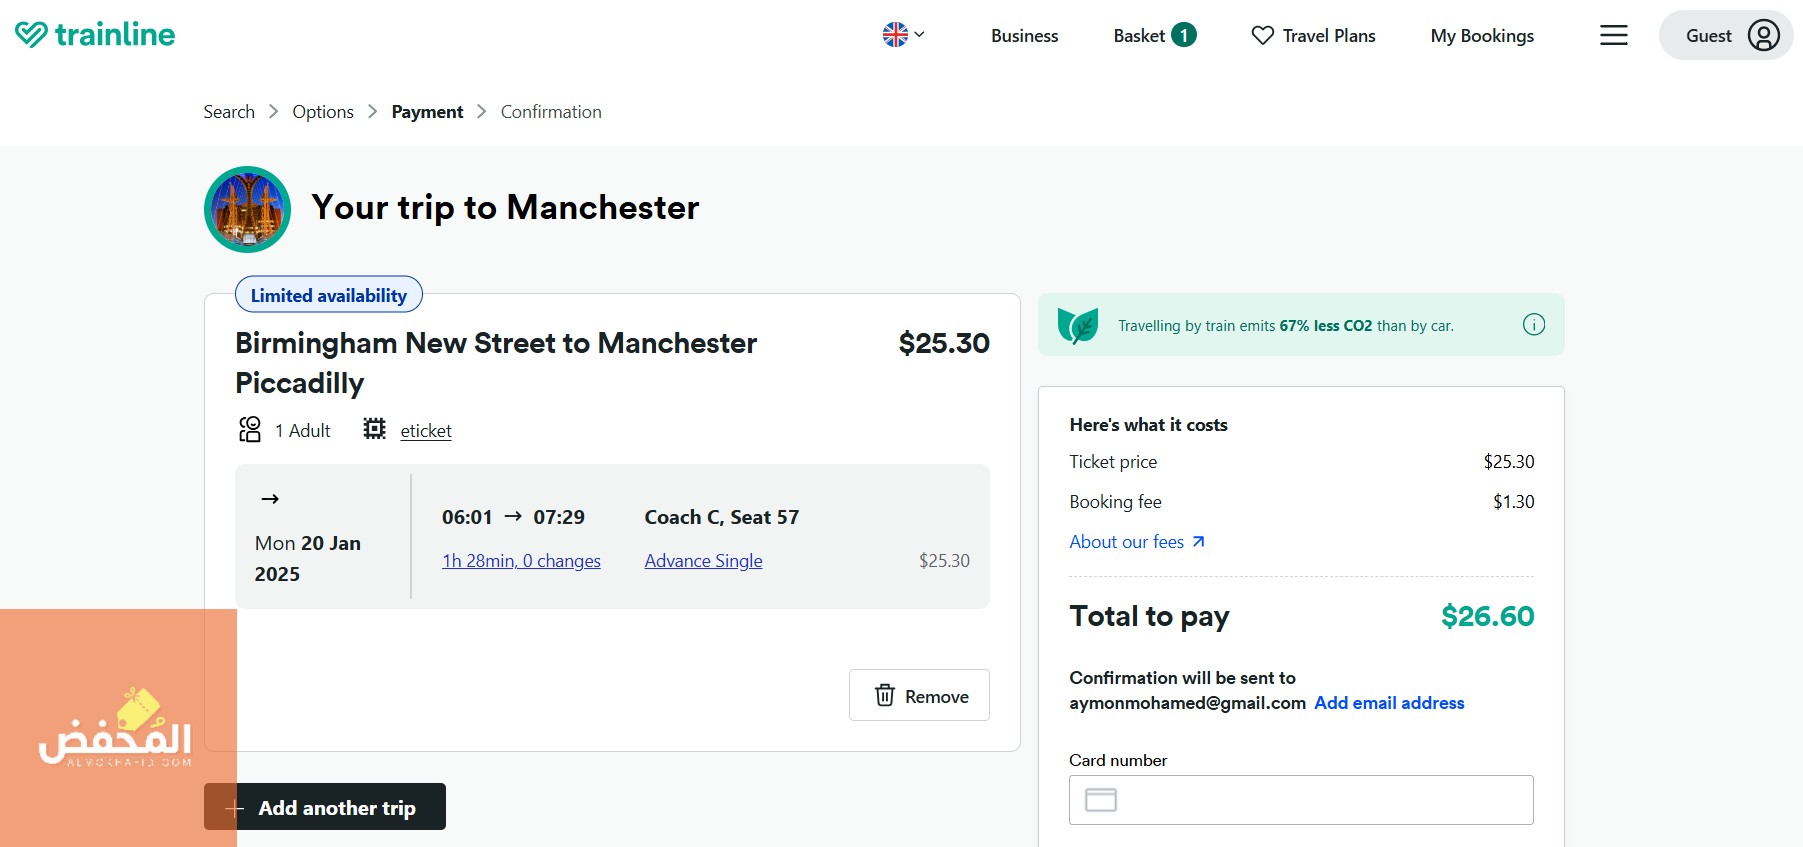Remove the Manchester trip
The height and width of the screenshot is (847, 1803).
(919, 695)
